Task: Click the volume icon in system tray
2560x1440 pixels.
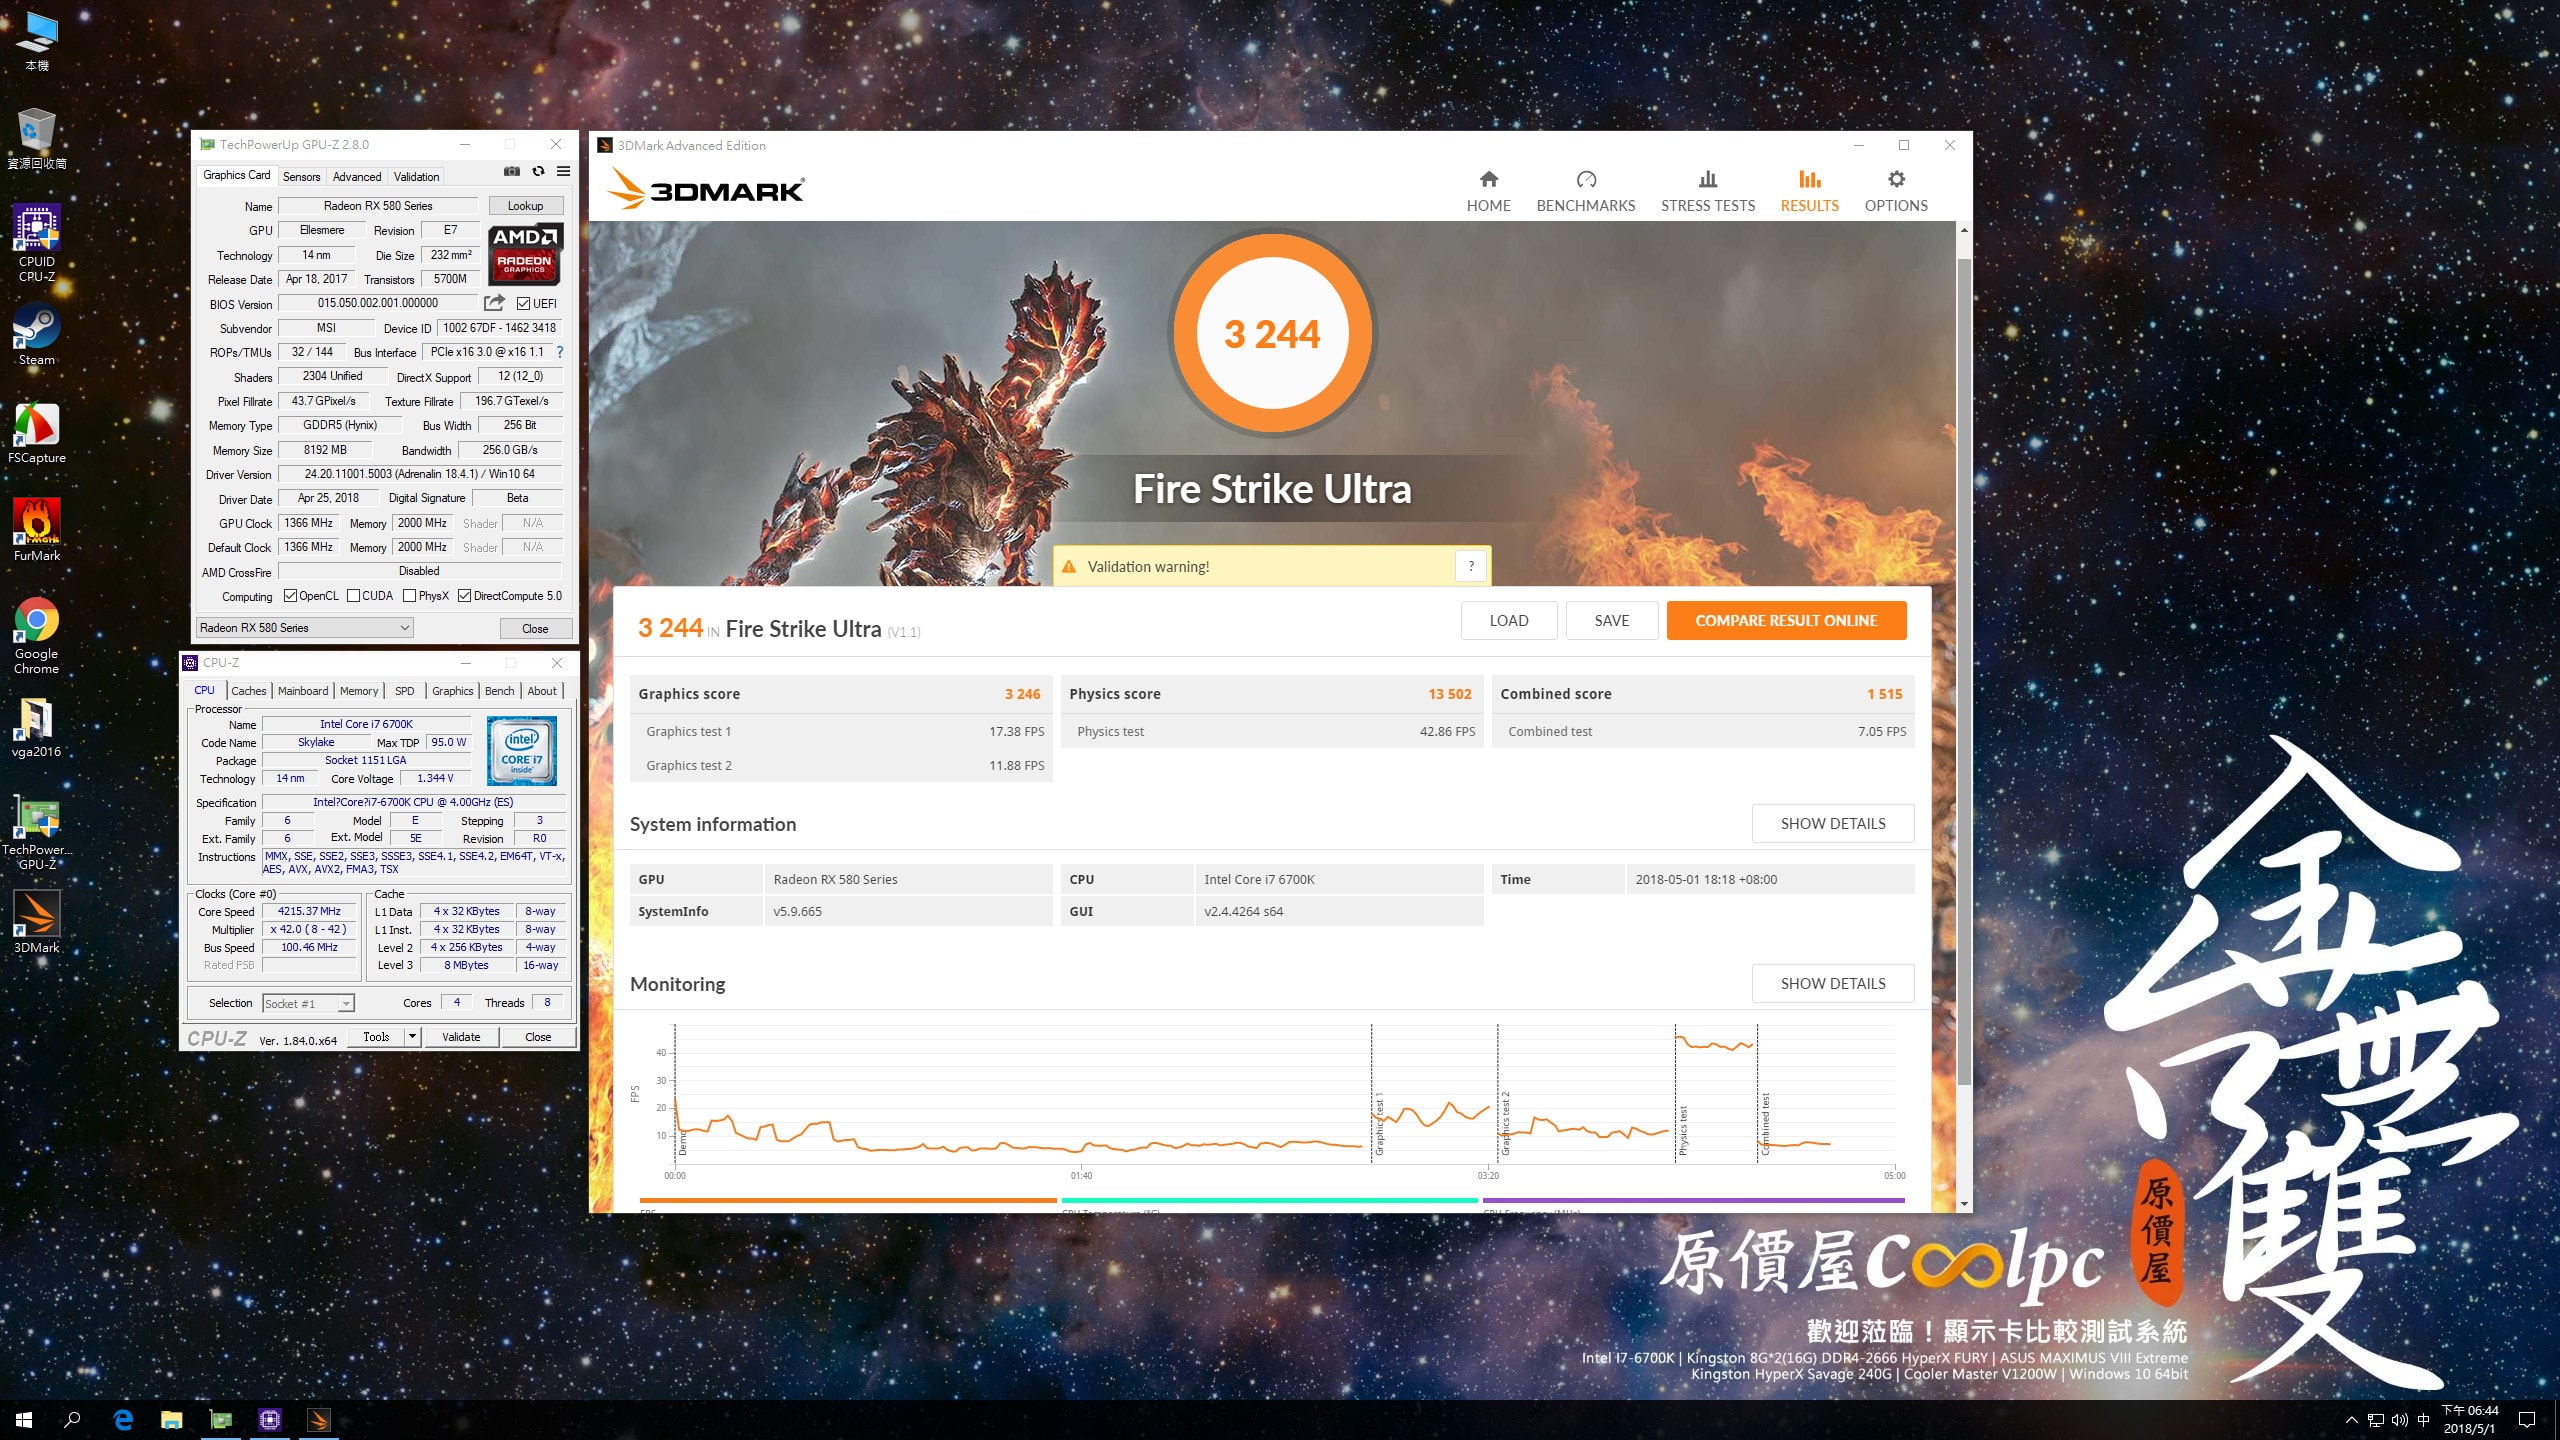Action: [2399, 1420]
